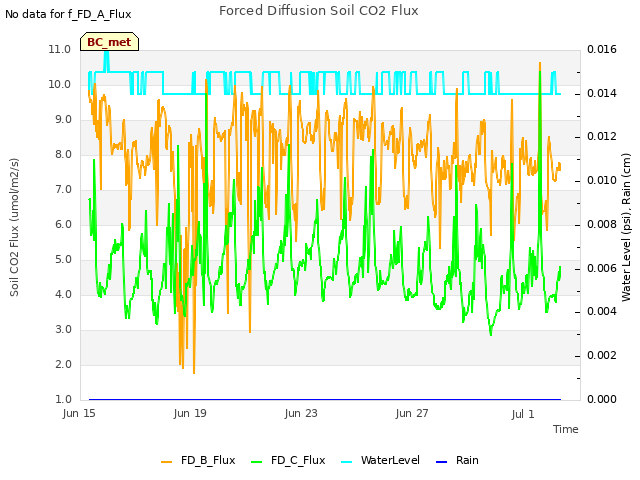This screenshot has height=480, width=640.
Task: Click the green FD_C_Flux legend swatch
Action: (x=256, y=462)
